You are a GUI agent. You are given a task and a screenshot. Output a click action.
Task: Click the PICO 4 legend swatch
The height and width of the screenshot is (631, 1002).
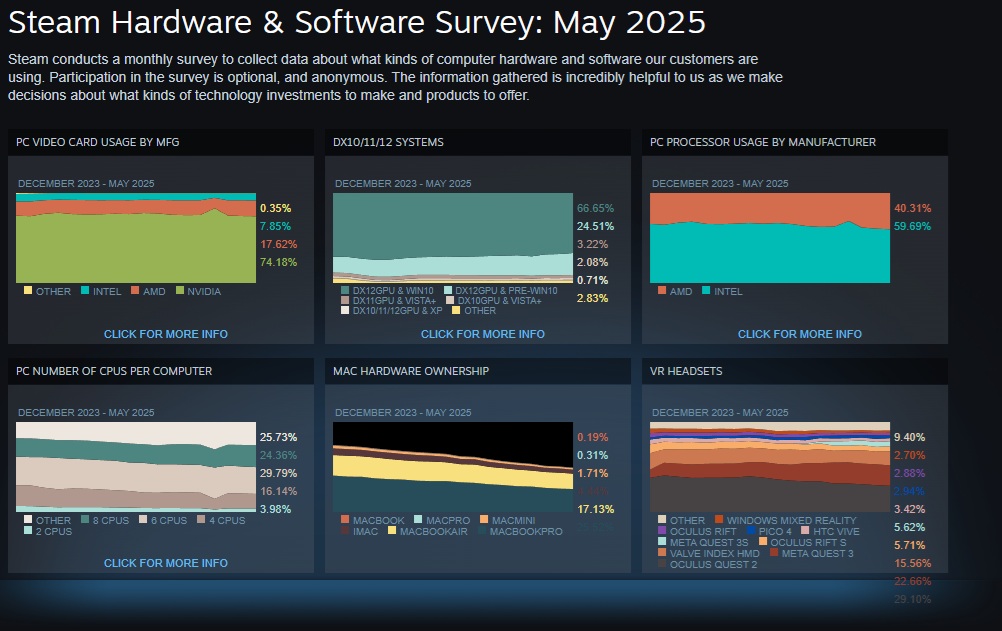(751, 530)
